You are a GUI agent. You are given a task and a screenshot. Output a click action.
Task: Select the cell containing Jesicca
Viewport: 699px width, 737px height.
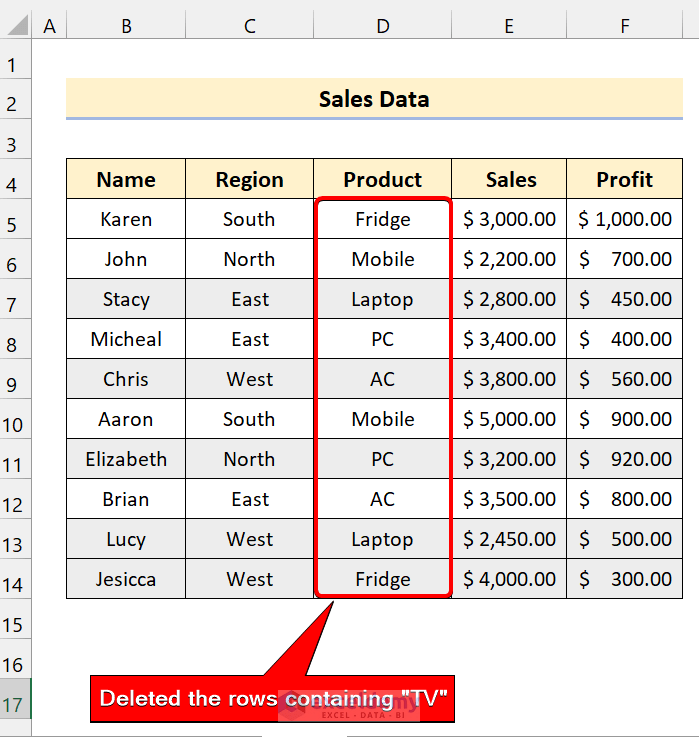click(x=126, y=578)
